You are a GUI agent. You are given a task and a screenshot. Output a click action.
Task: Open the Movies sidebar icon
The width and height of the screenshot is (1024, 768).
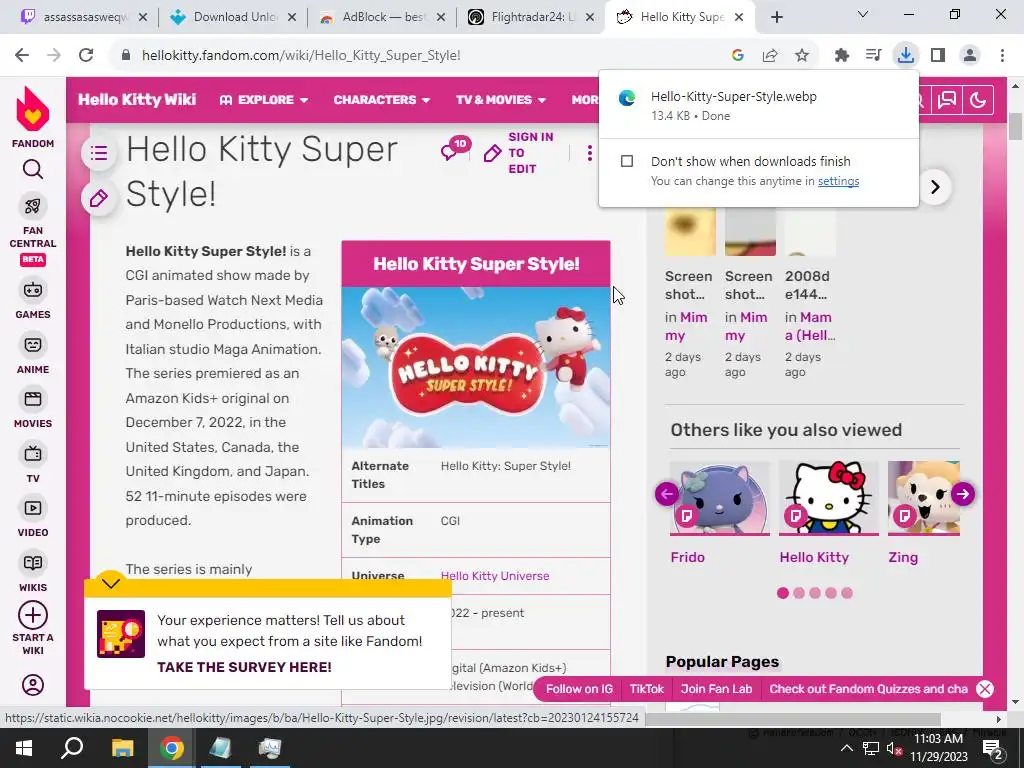33,399
